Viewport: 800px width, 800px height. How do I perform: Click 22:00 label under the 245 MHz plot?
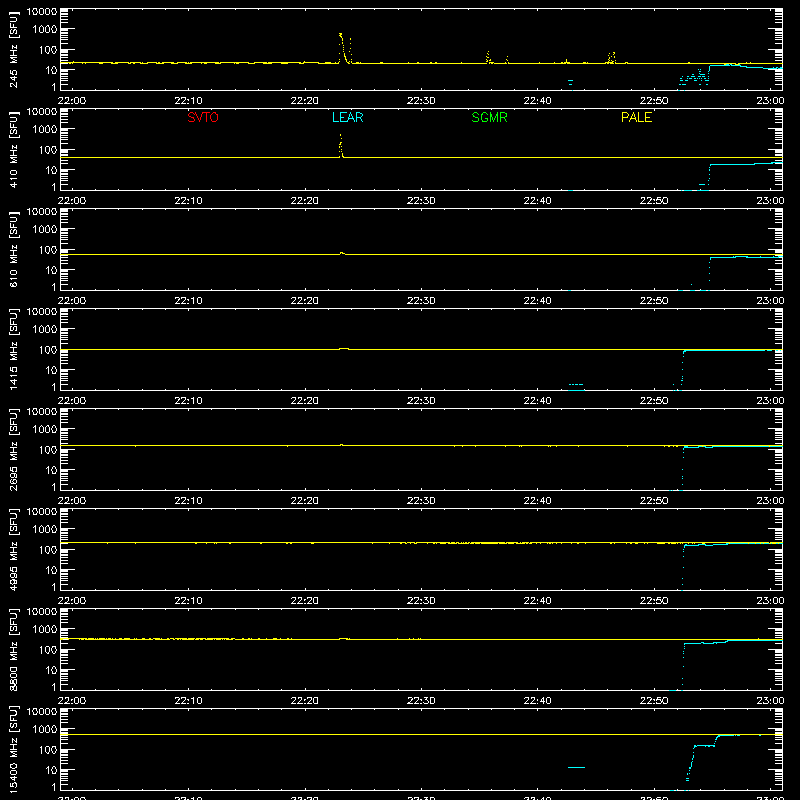pos(72,101)
